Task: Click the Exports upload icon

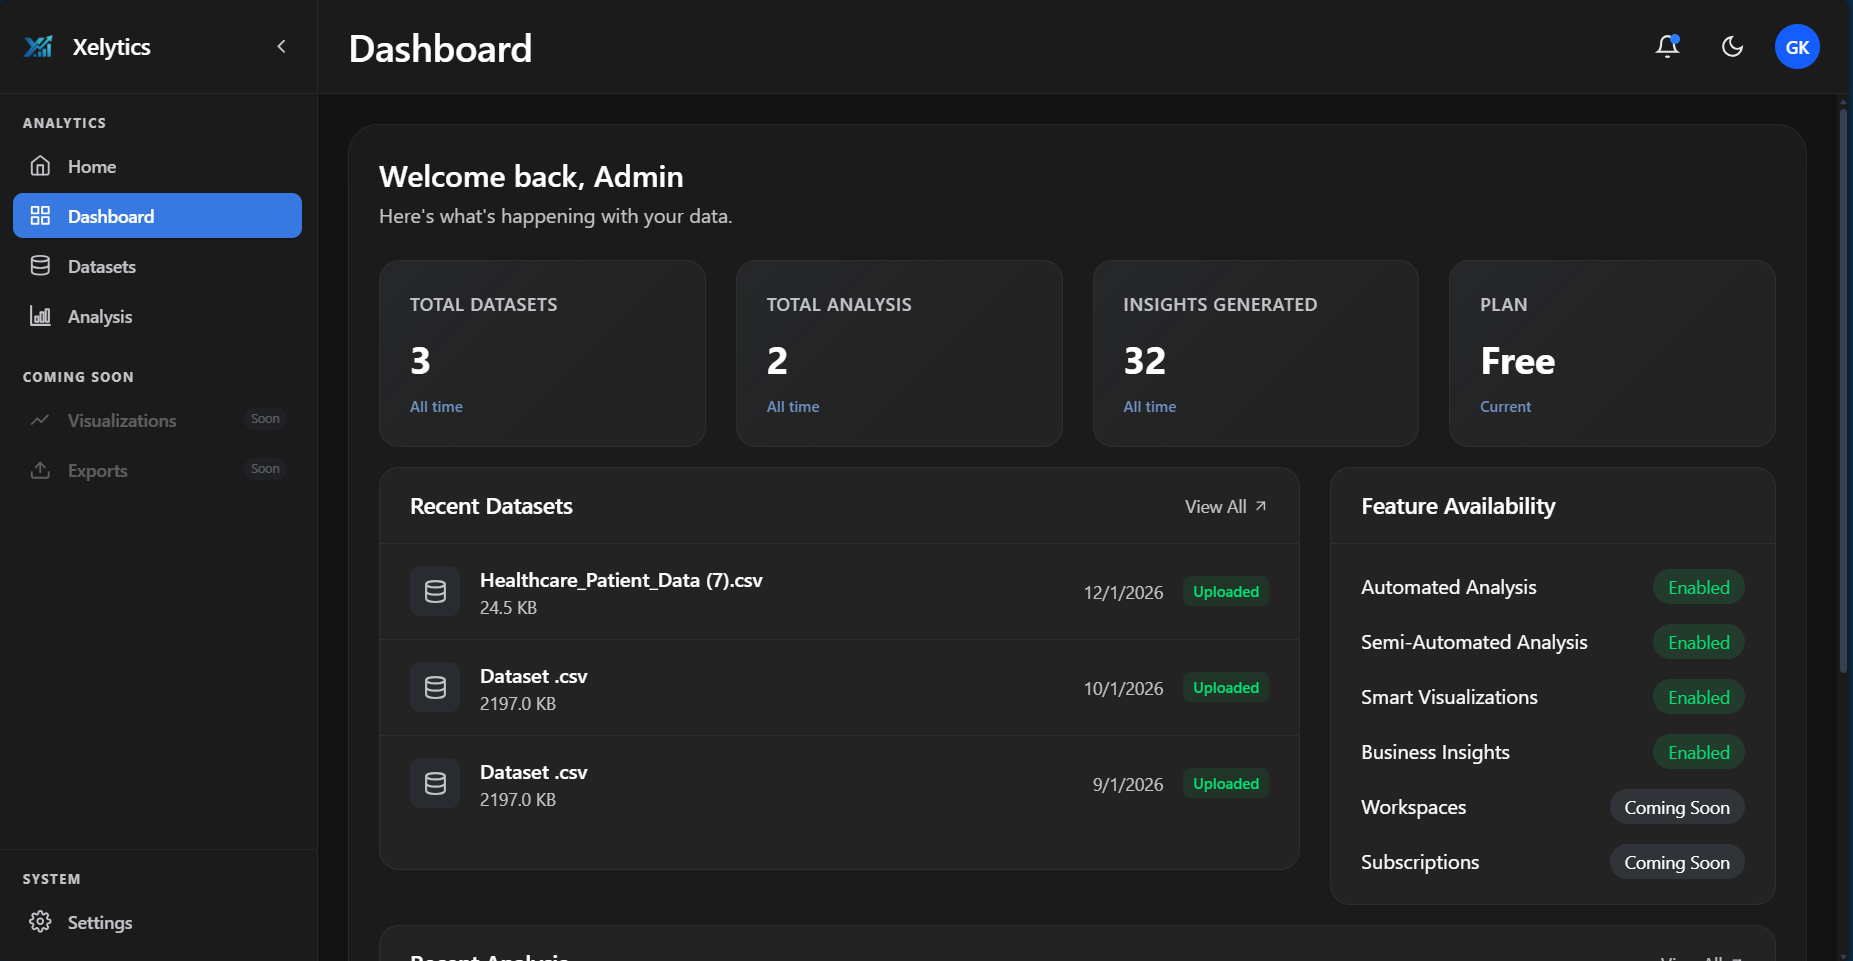Action: [40, 470]
